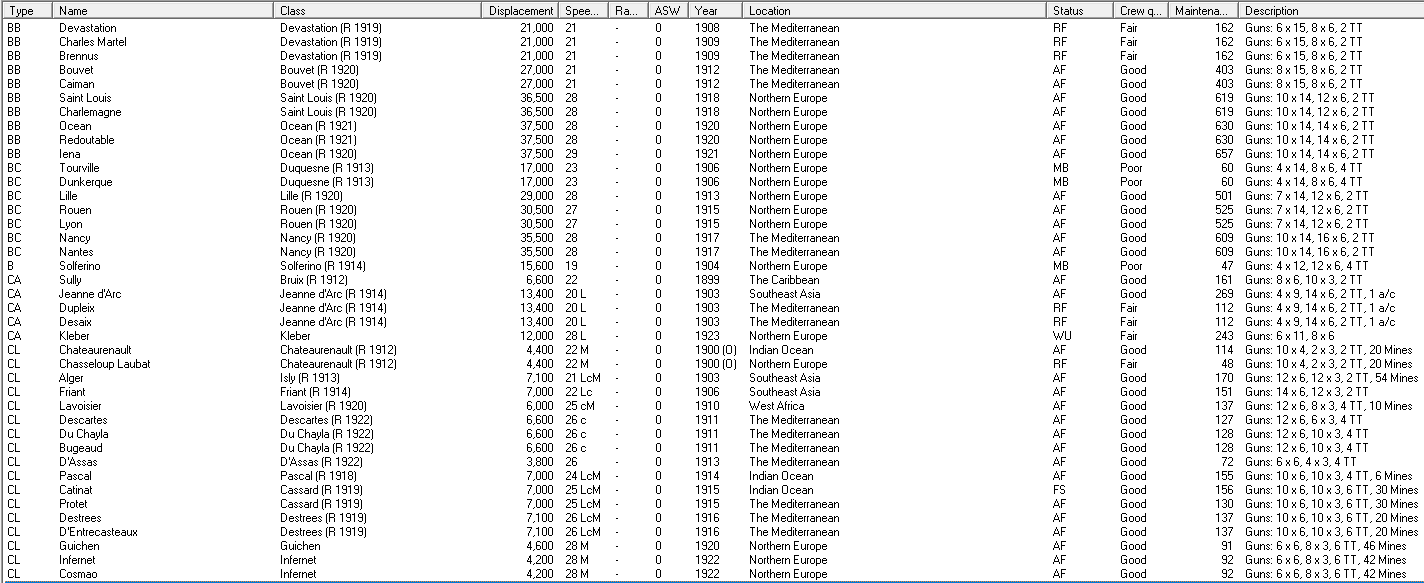Screen dimensions: 1424x583
Task: Select the Sully cruiser row
Action: (x=72, y=280)
